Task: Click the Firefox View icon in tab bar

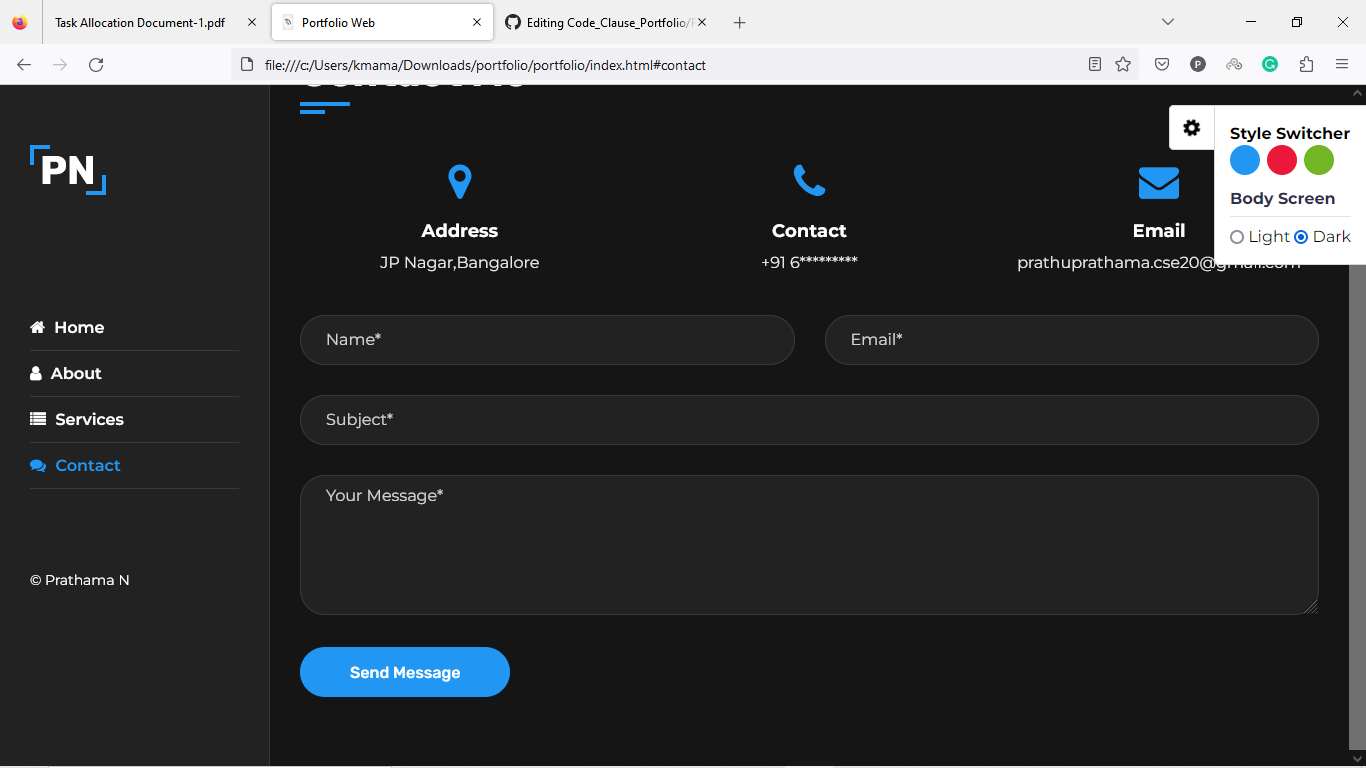Action: click(20, 22)
